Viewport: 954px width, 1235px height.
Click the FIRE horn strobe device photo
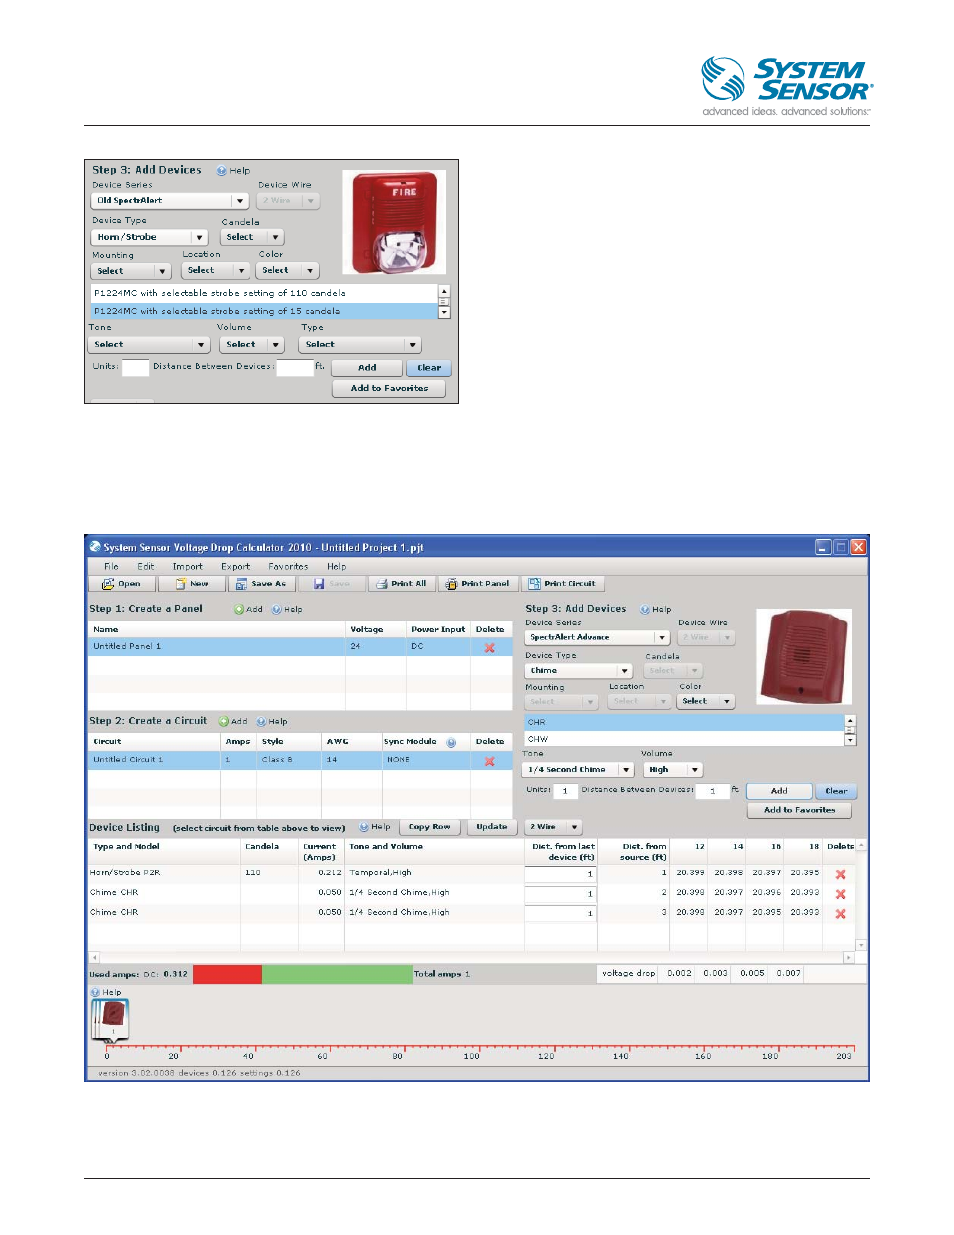coord(395,222)
